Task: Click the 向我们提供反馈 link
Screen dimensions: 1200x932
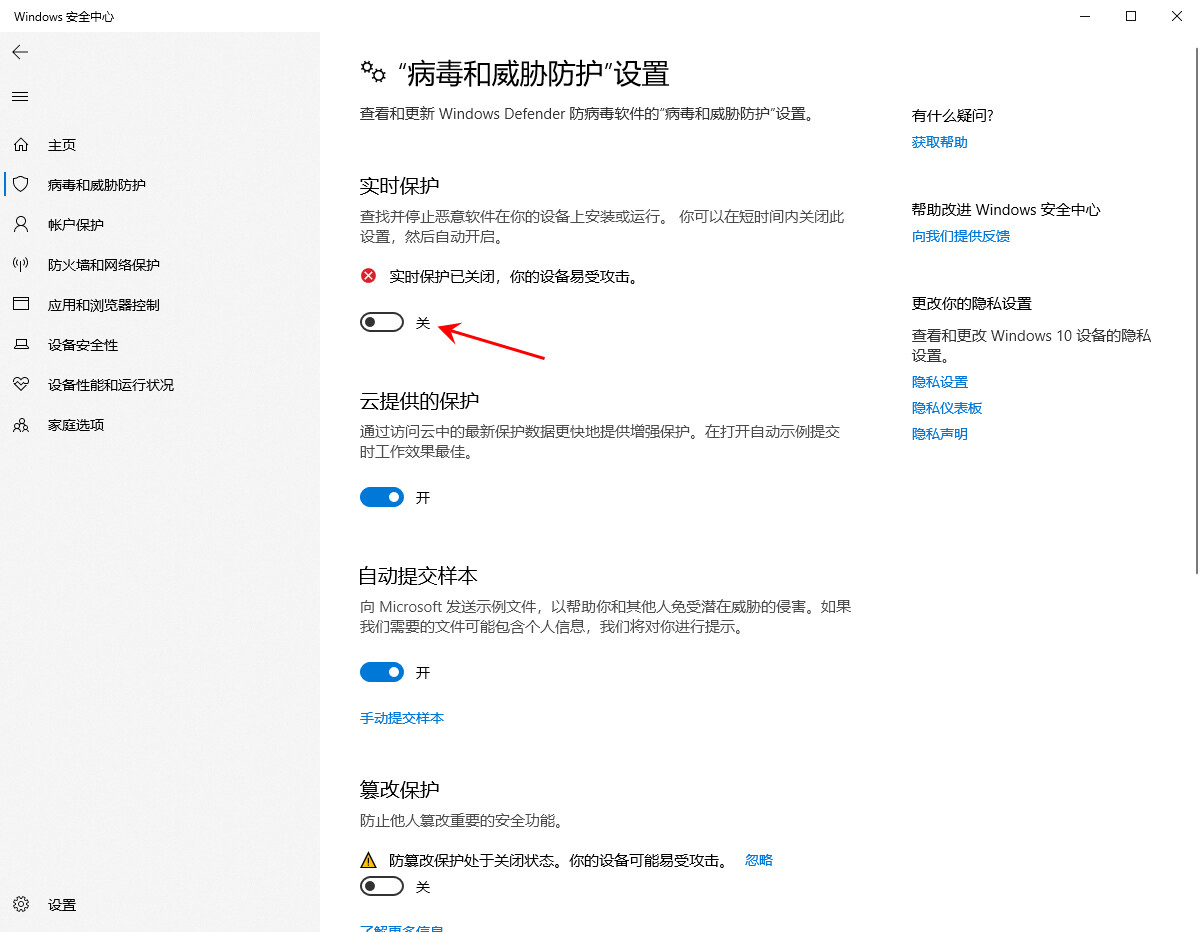Action: point(961,236)
